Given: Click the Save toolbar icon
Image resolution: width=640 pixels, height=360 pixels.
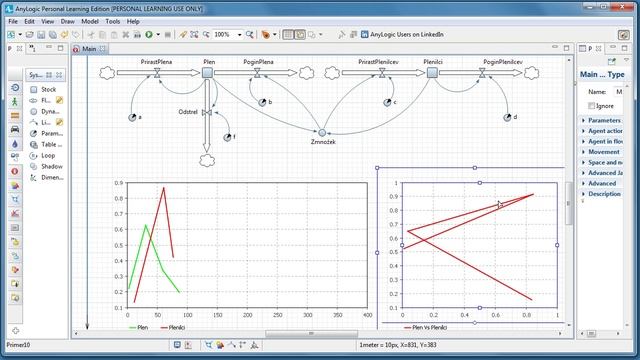Looking at the screenshot, I should 41,35.
